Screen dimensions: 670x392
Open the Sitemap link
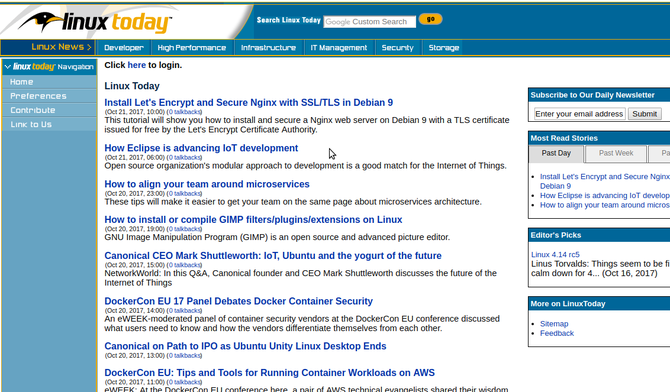[x=554, y=324]
